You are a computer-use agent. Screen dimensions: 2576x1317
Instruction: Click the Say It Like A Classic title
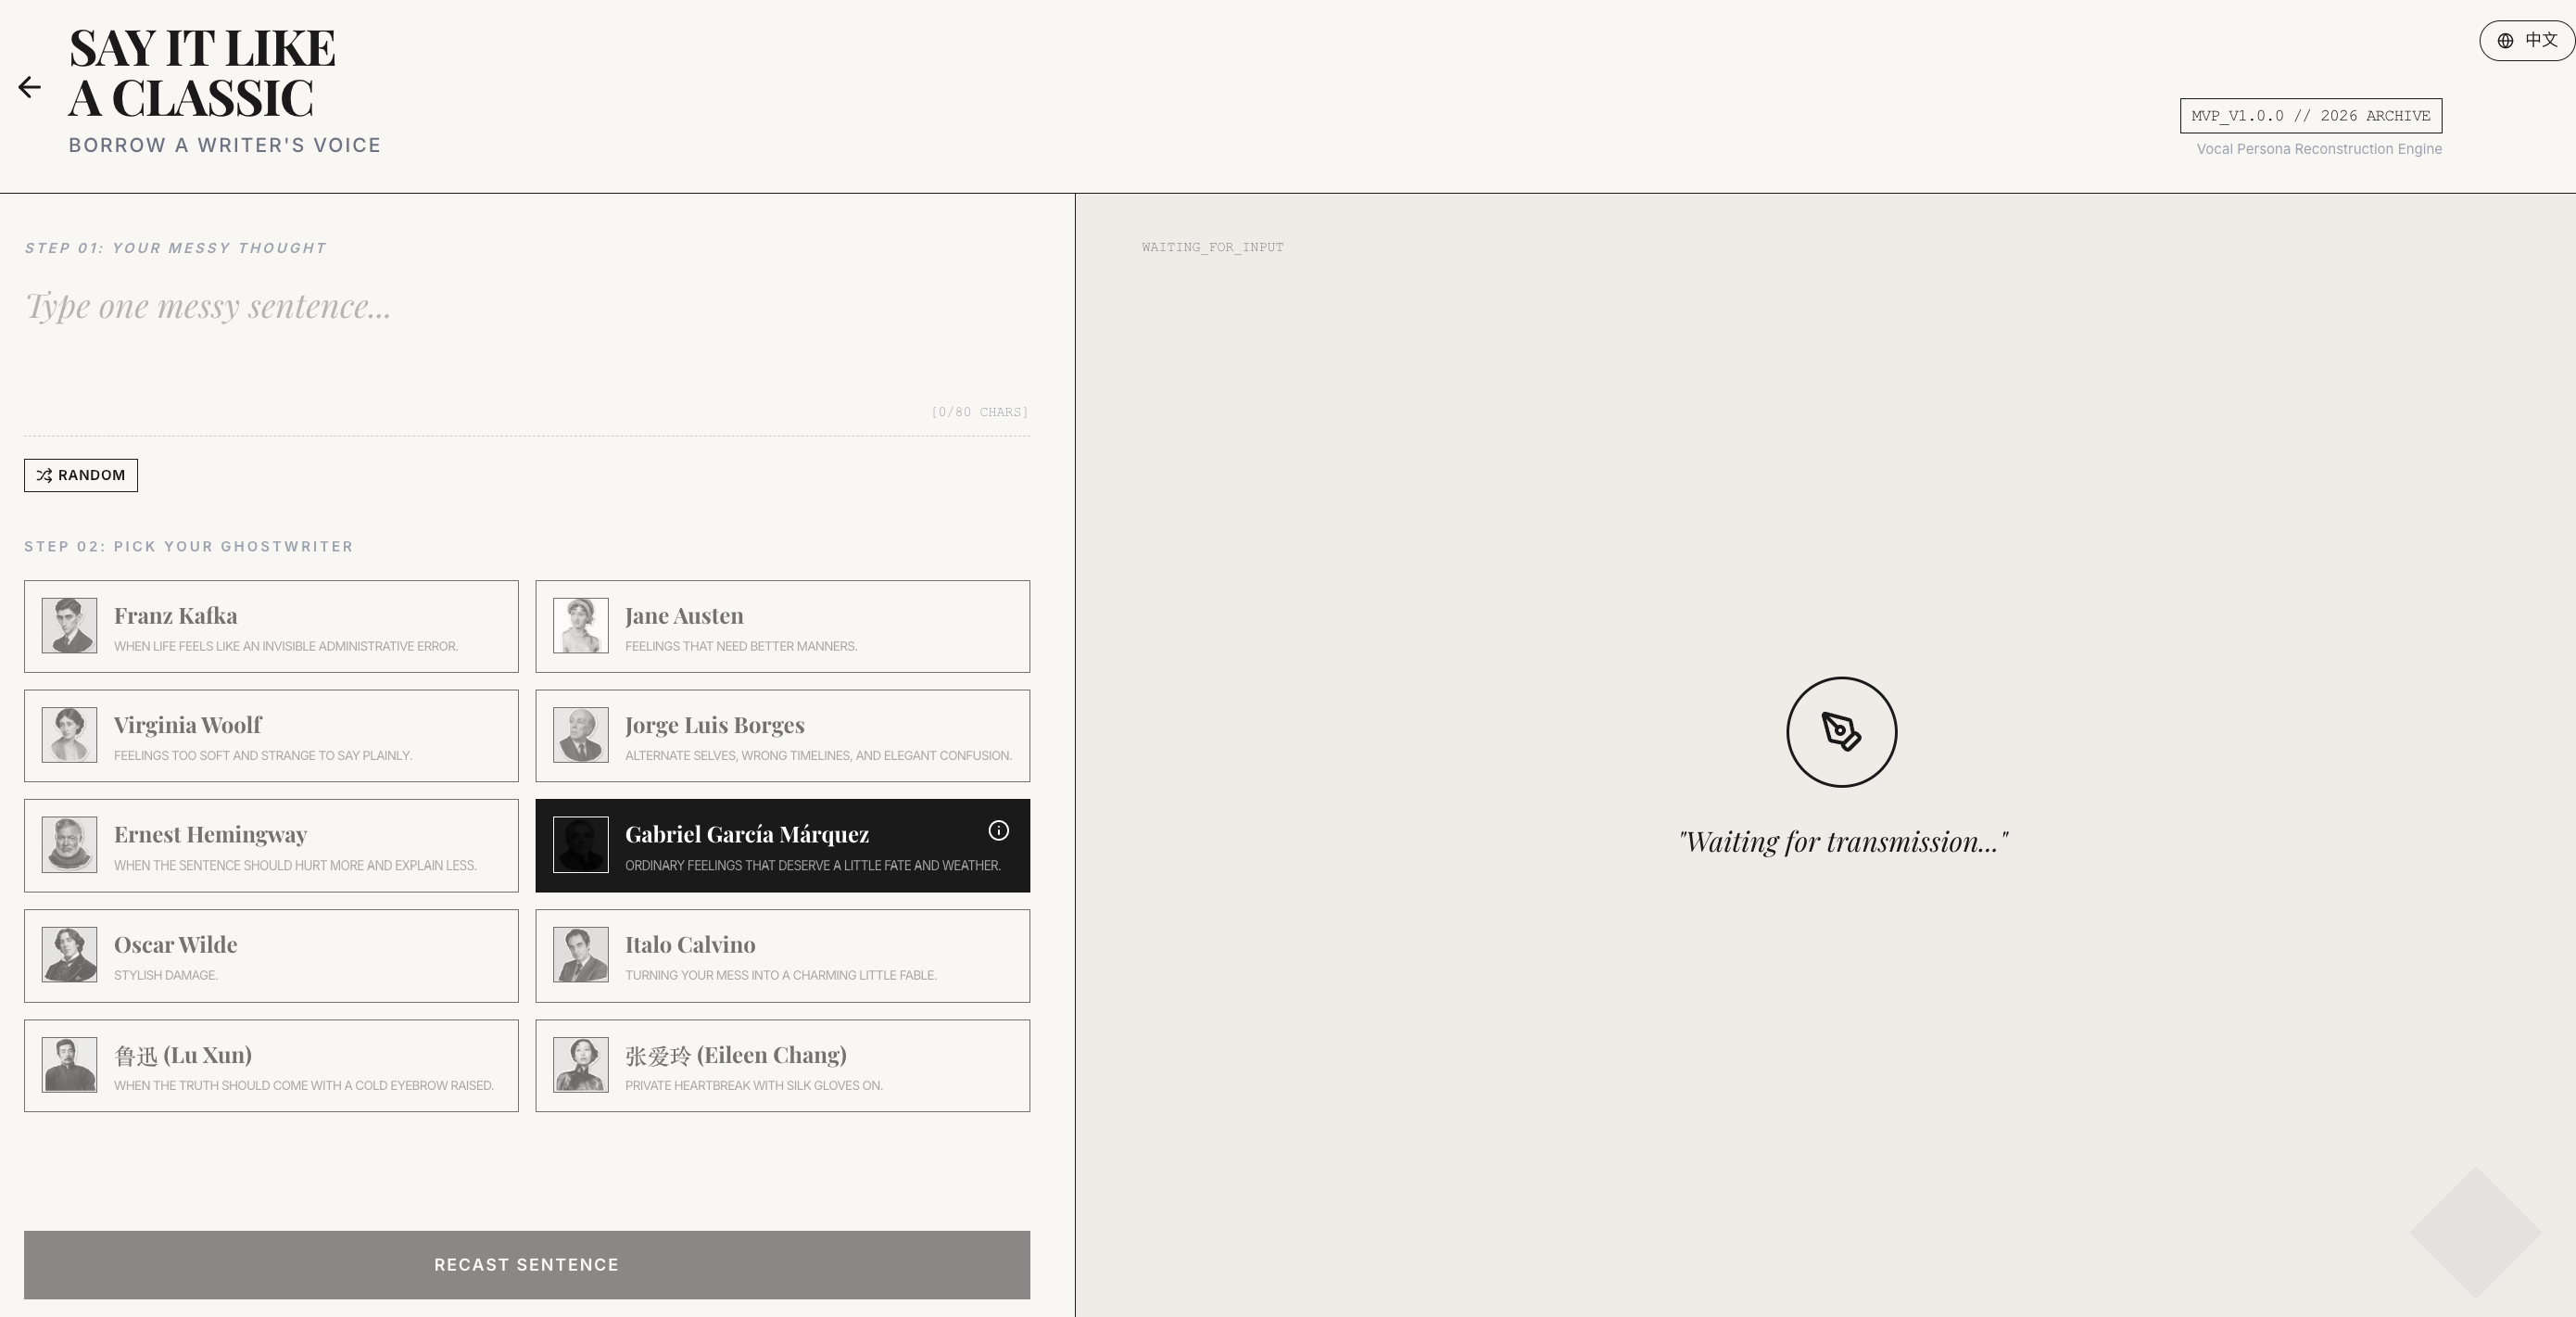point(202,73)
